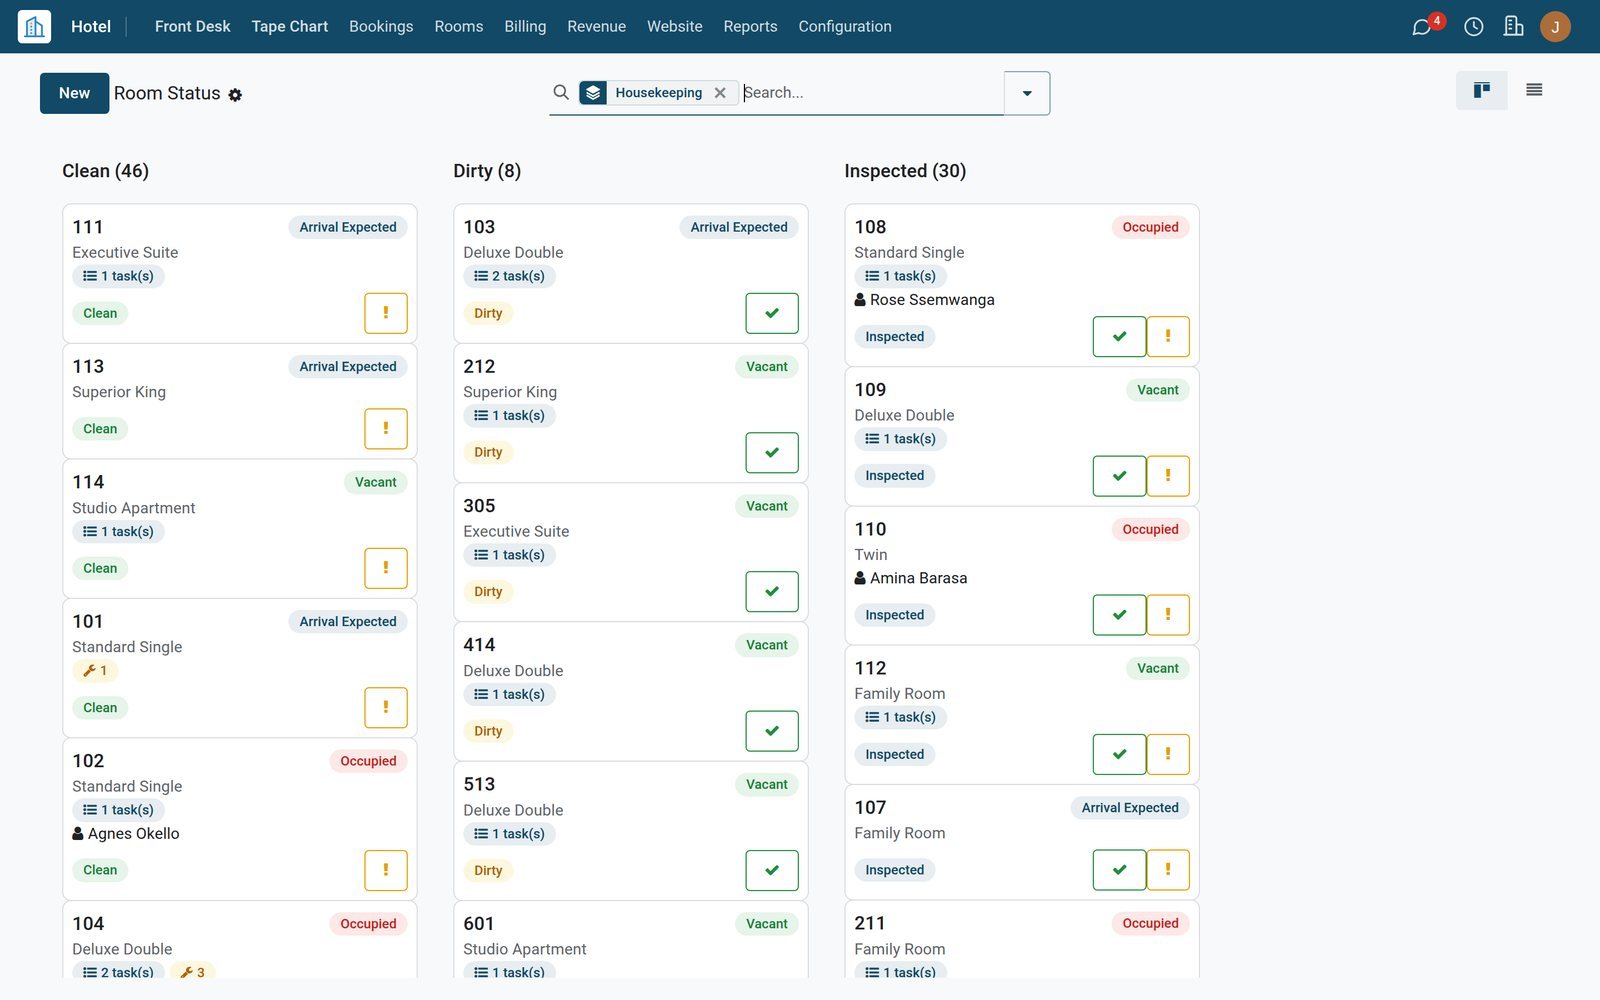Click the exclamation button on room 109
Image resolution: width=1600 pixels, height=1000 pixels.
[x=1168, y=476]
